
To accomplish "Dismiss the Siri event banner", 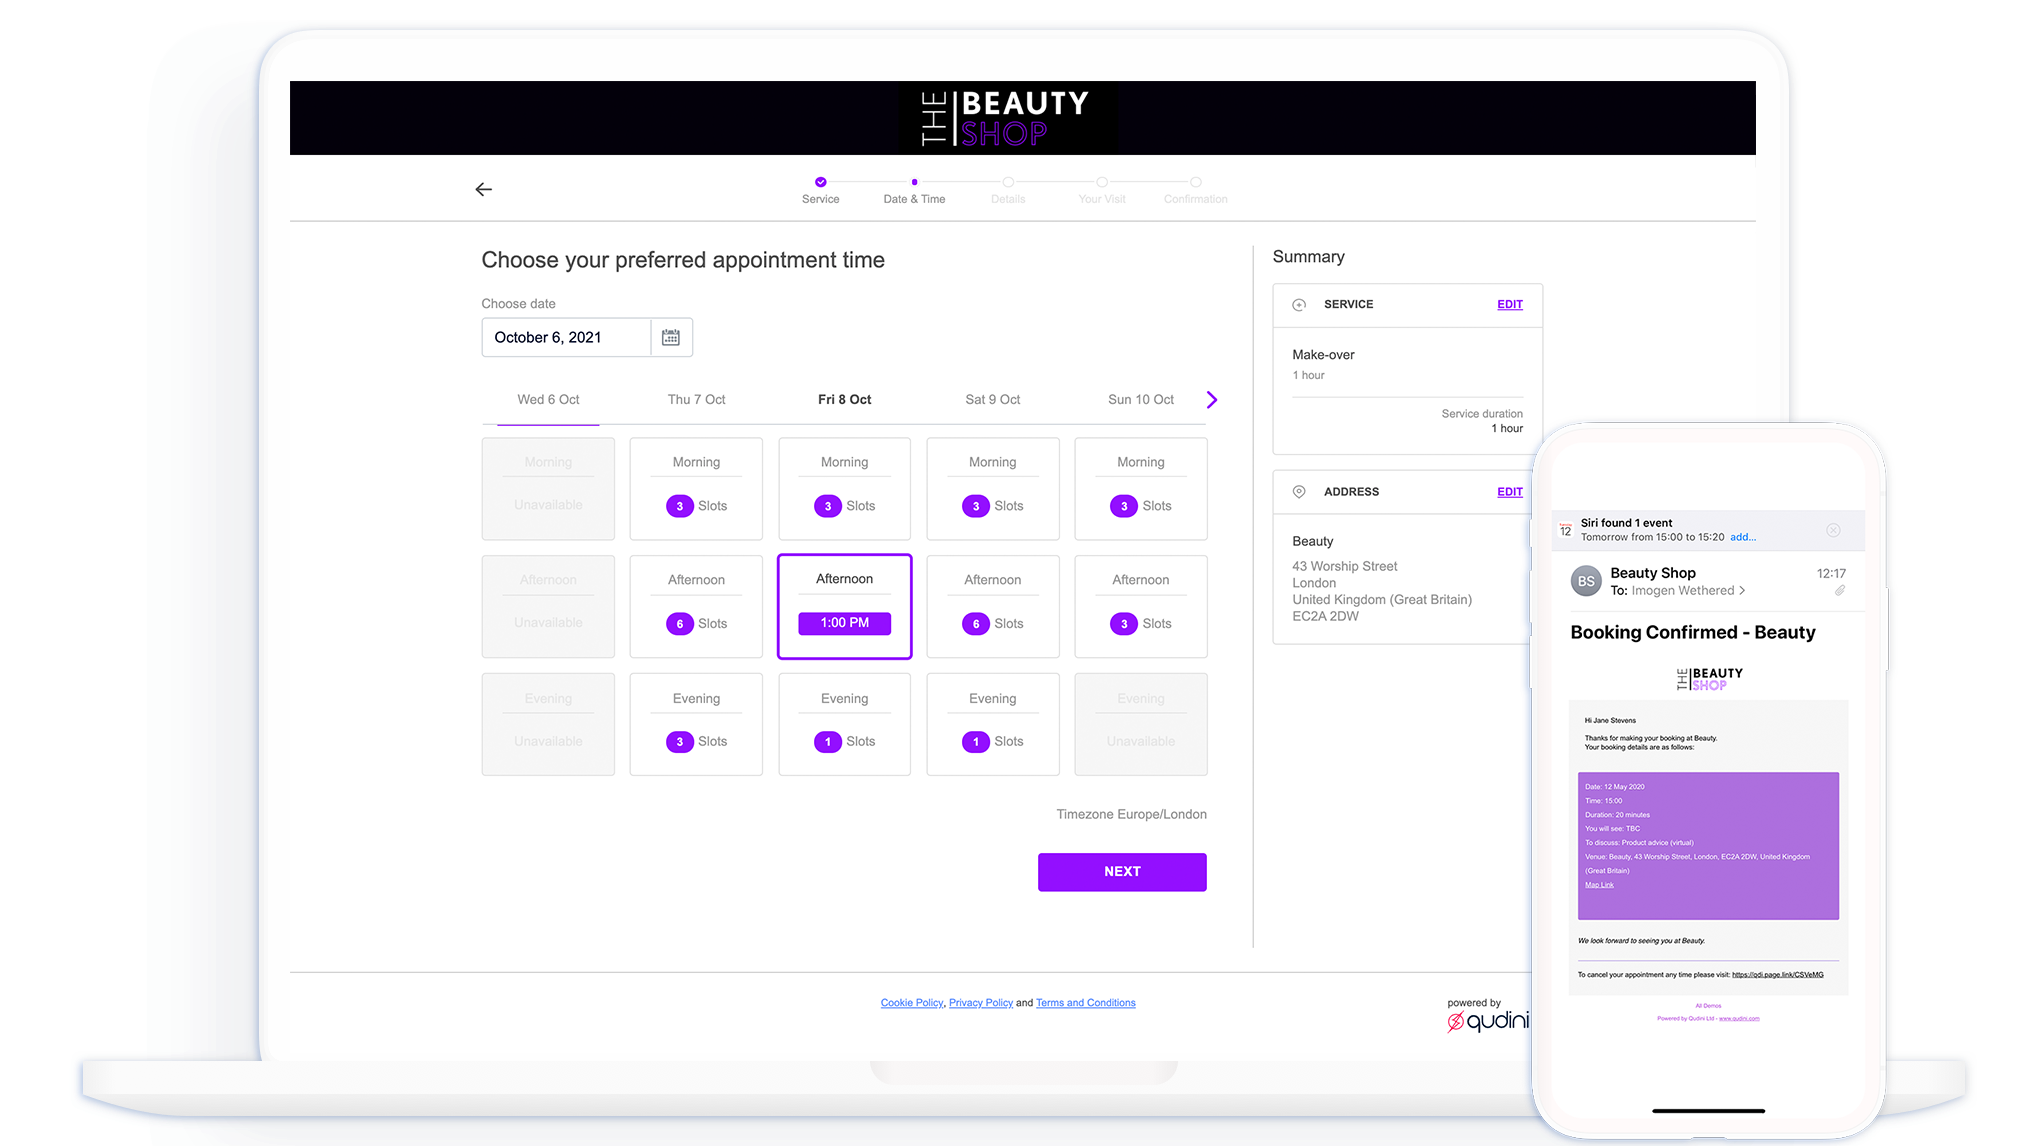I will [1833, 530].
